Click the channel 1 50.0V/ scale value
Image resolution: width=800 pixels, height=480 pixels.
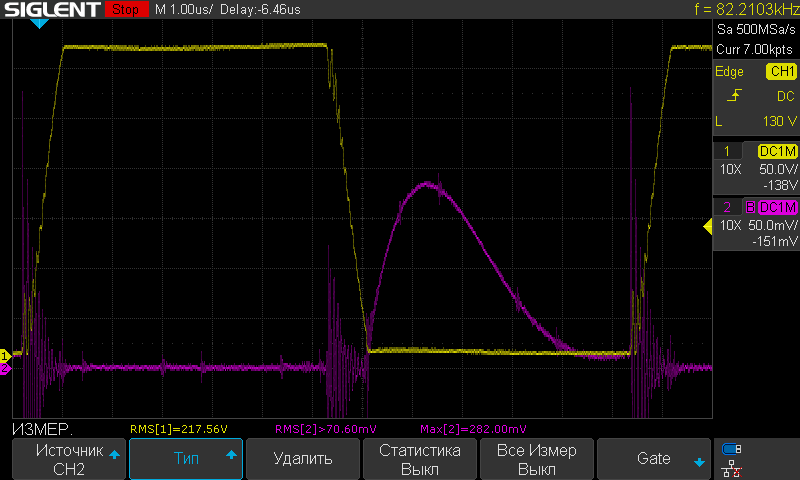778,169
